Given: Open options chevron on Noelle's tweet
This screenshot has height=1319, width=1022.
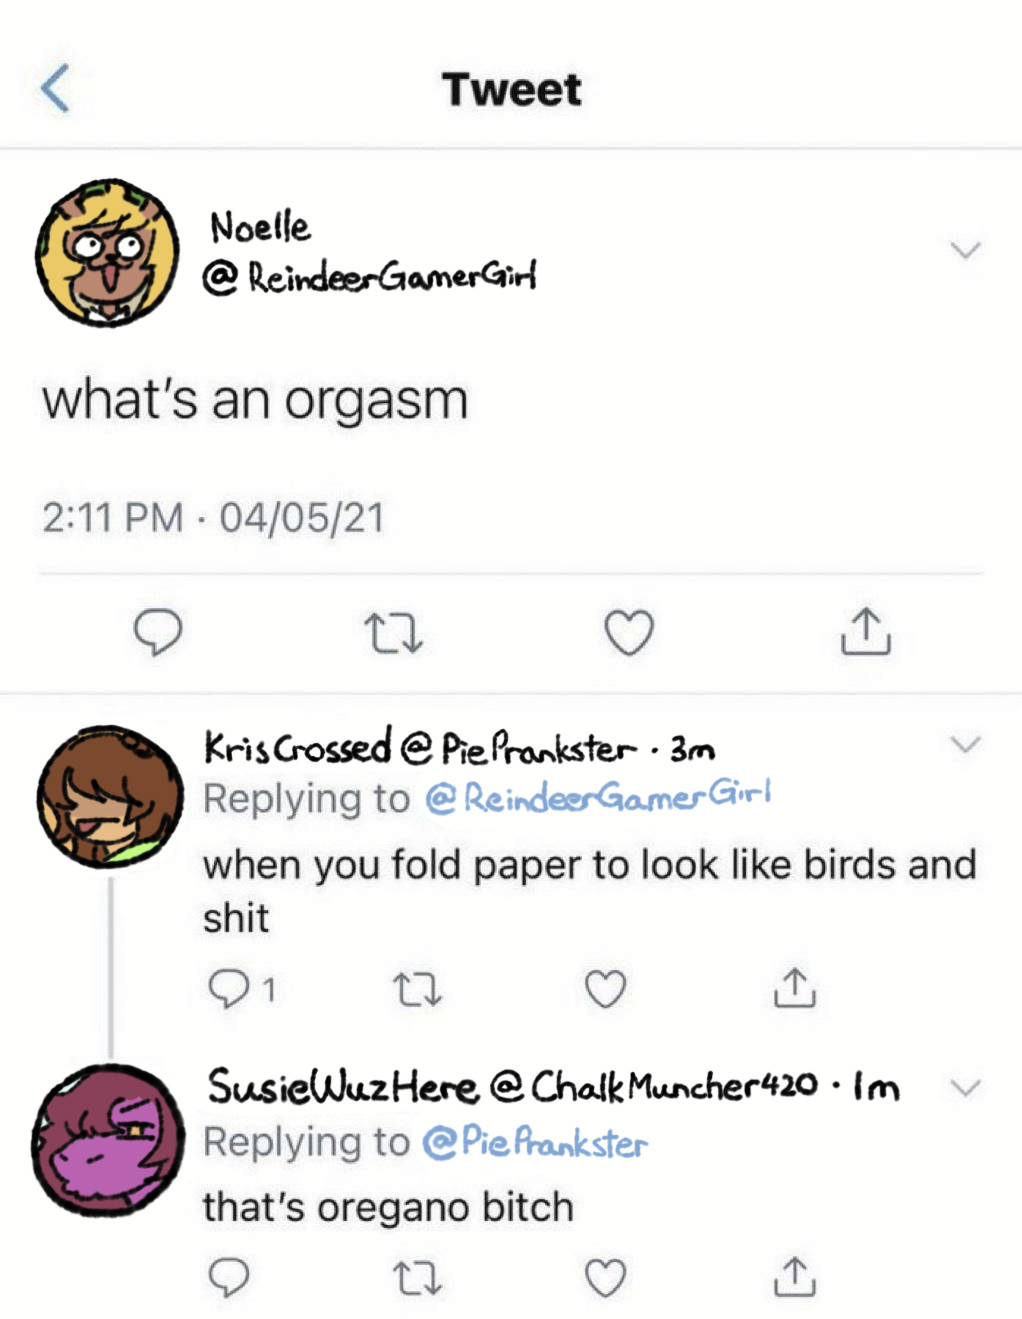Looking at the screenshot, I should click(x=965, y=250).
